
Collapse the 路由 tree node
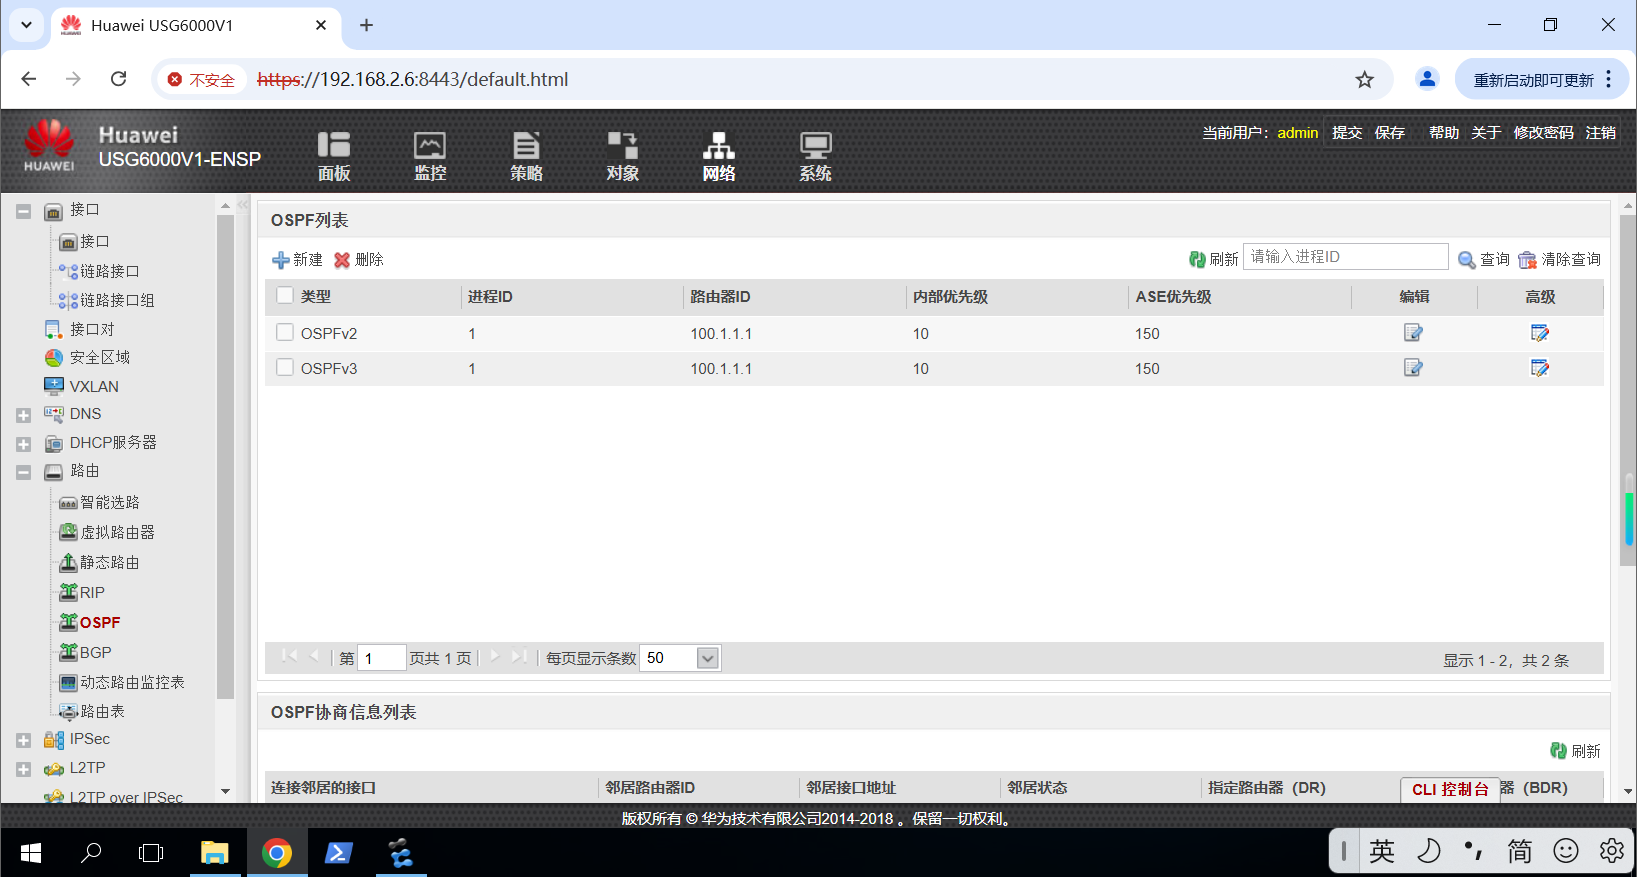click(23, 473)
